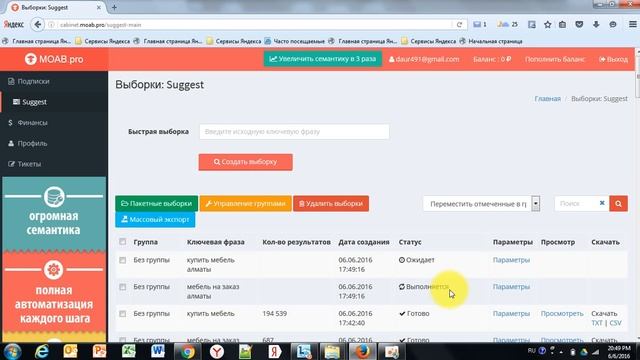Image resolution: width=640 pixels, height=360 pixels.
Task: Log out with the Выход link
Action: (x=613, y=59)
